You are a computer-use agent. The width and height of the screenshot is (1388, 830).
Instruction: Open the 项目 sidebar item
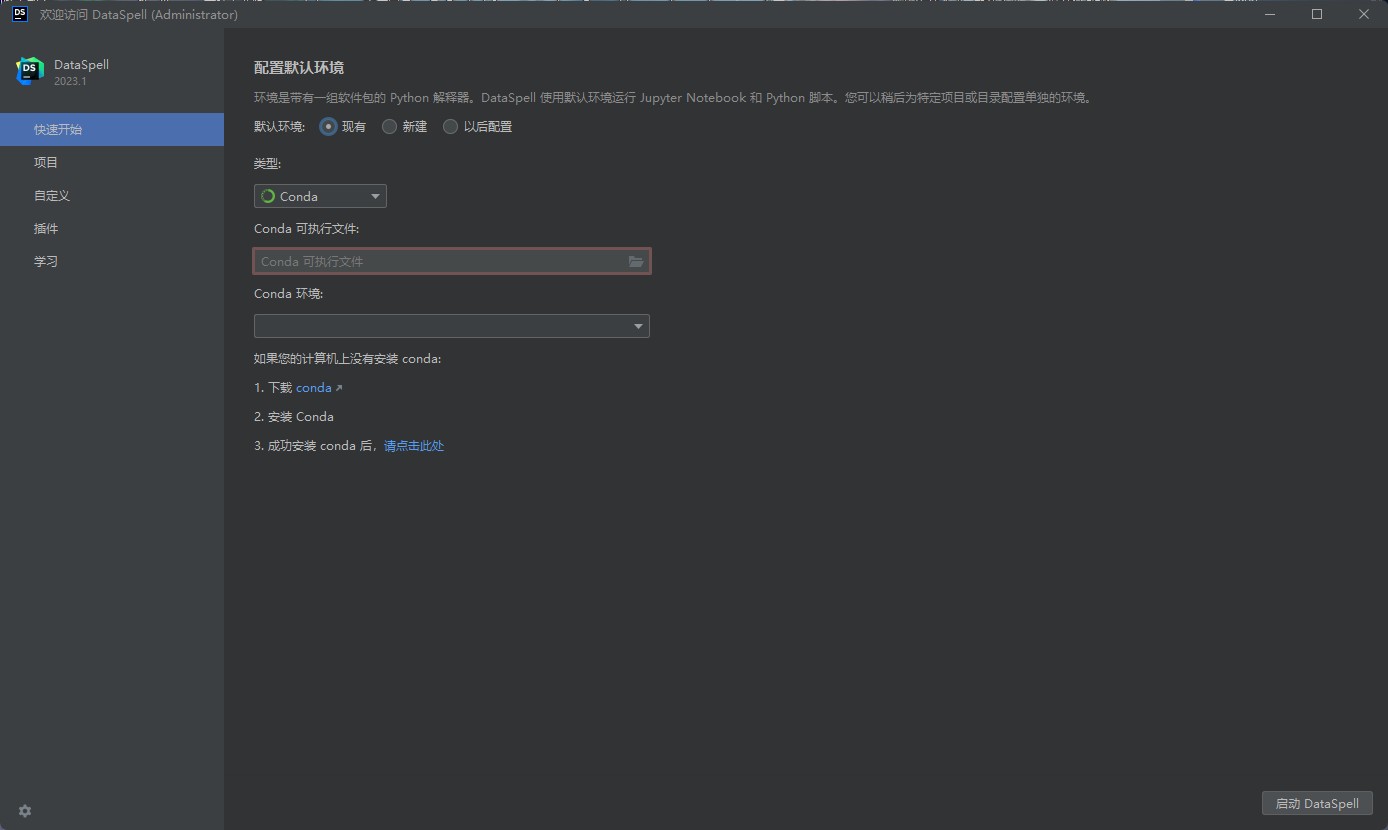pyautogui.click(x=112, y=162)
